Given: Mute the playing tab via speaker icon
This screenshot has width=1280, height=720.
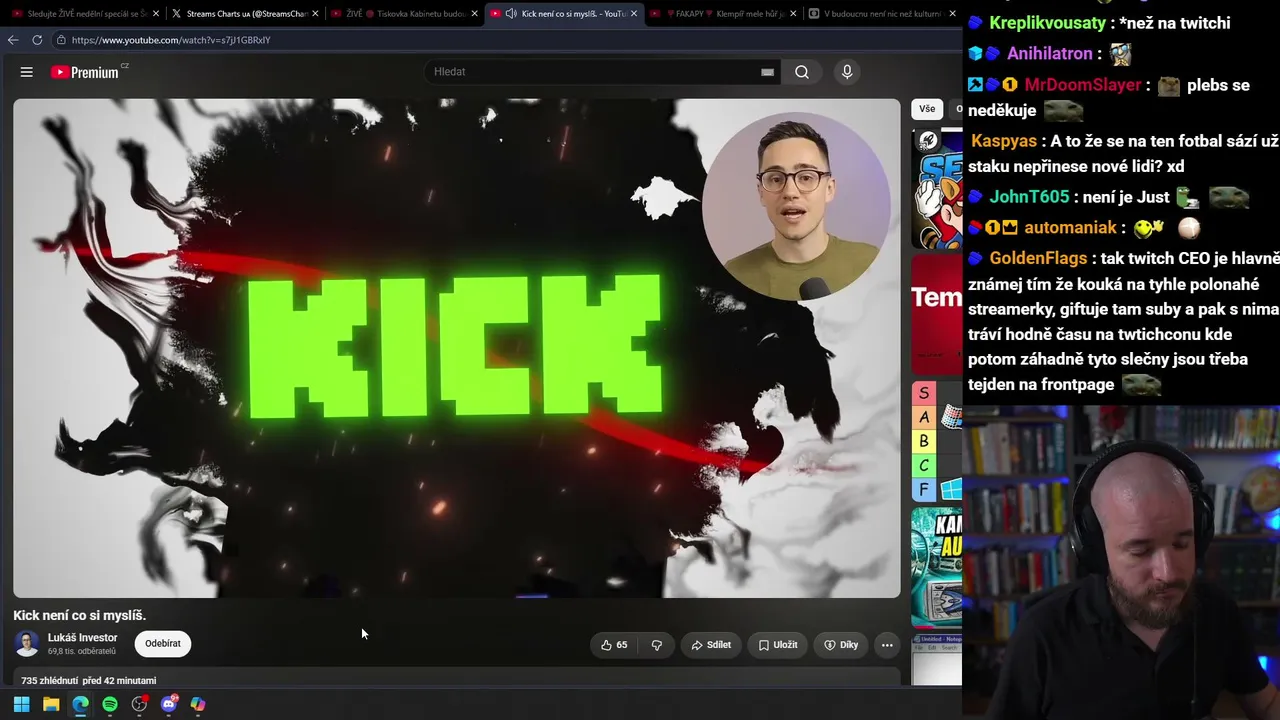Looking at the screenshot, I should click(511, 14).
